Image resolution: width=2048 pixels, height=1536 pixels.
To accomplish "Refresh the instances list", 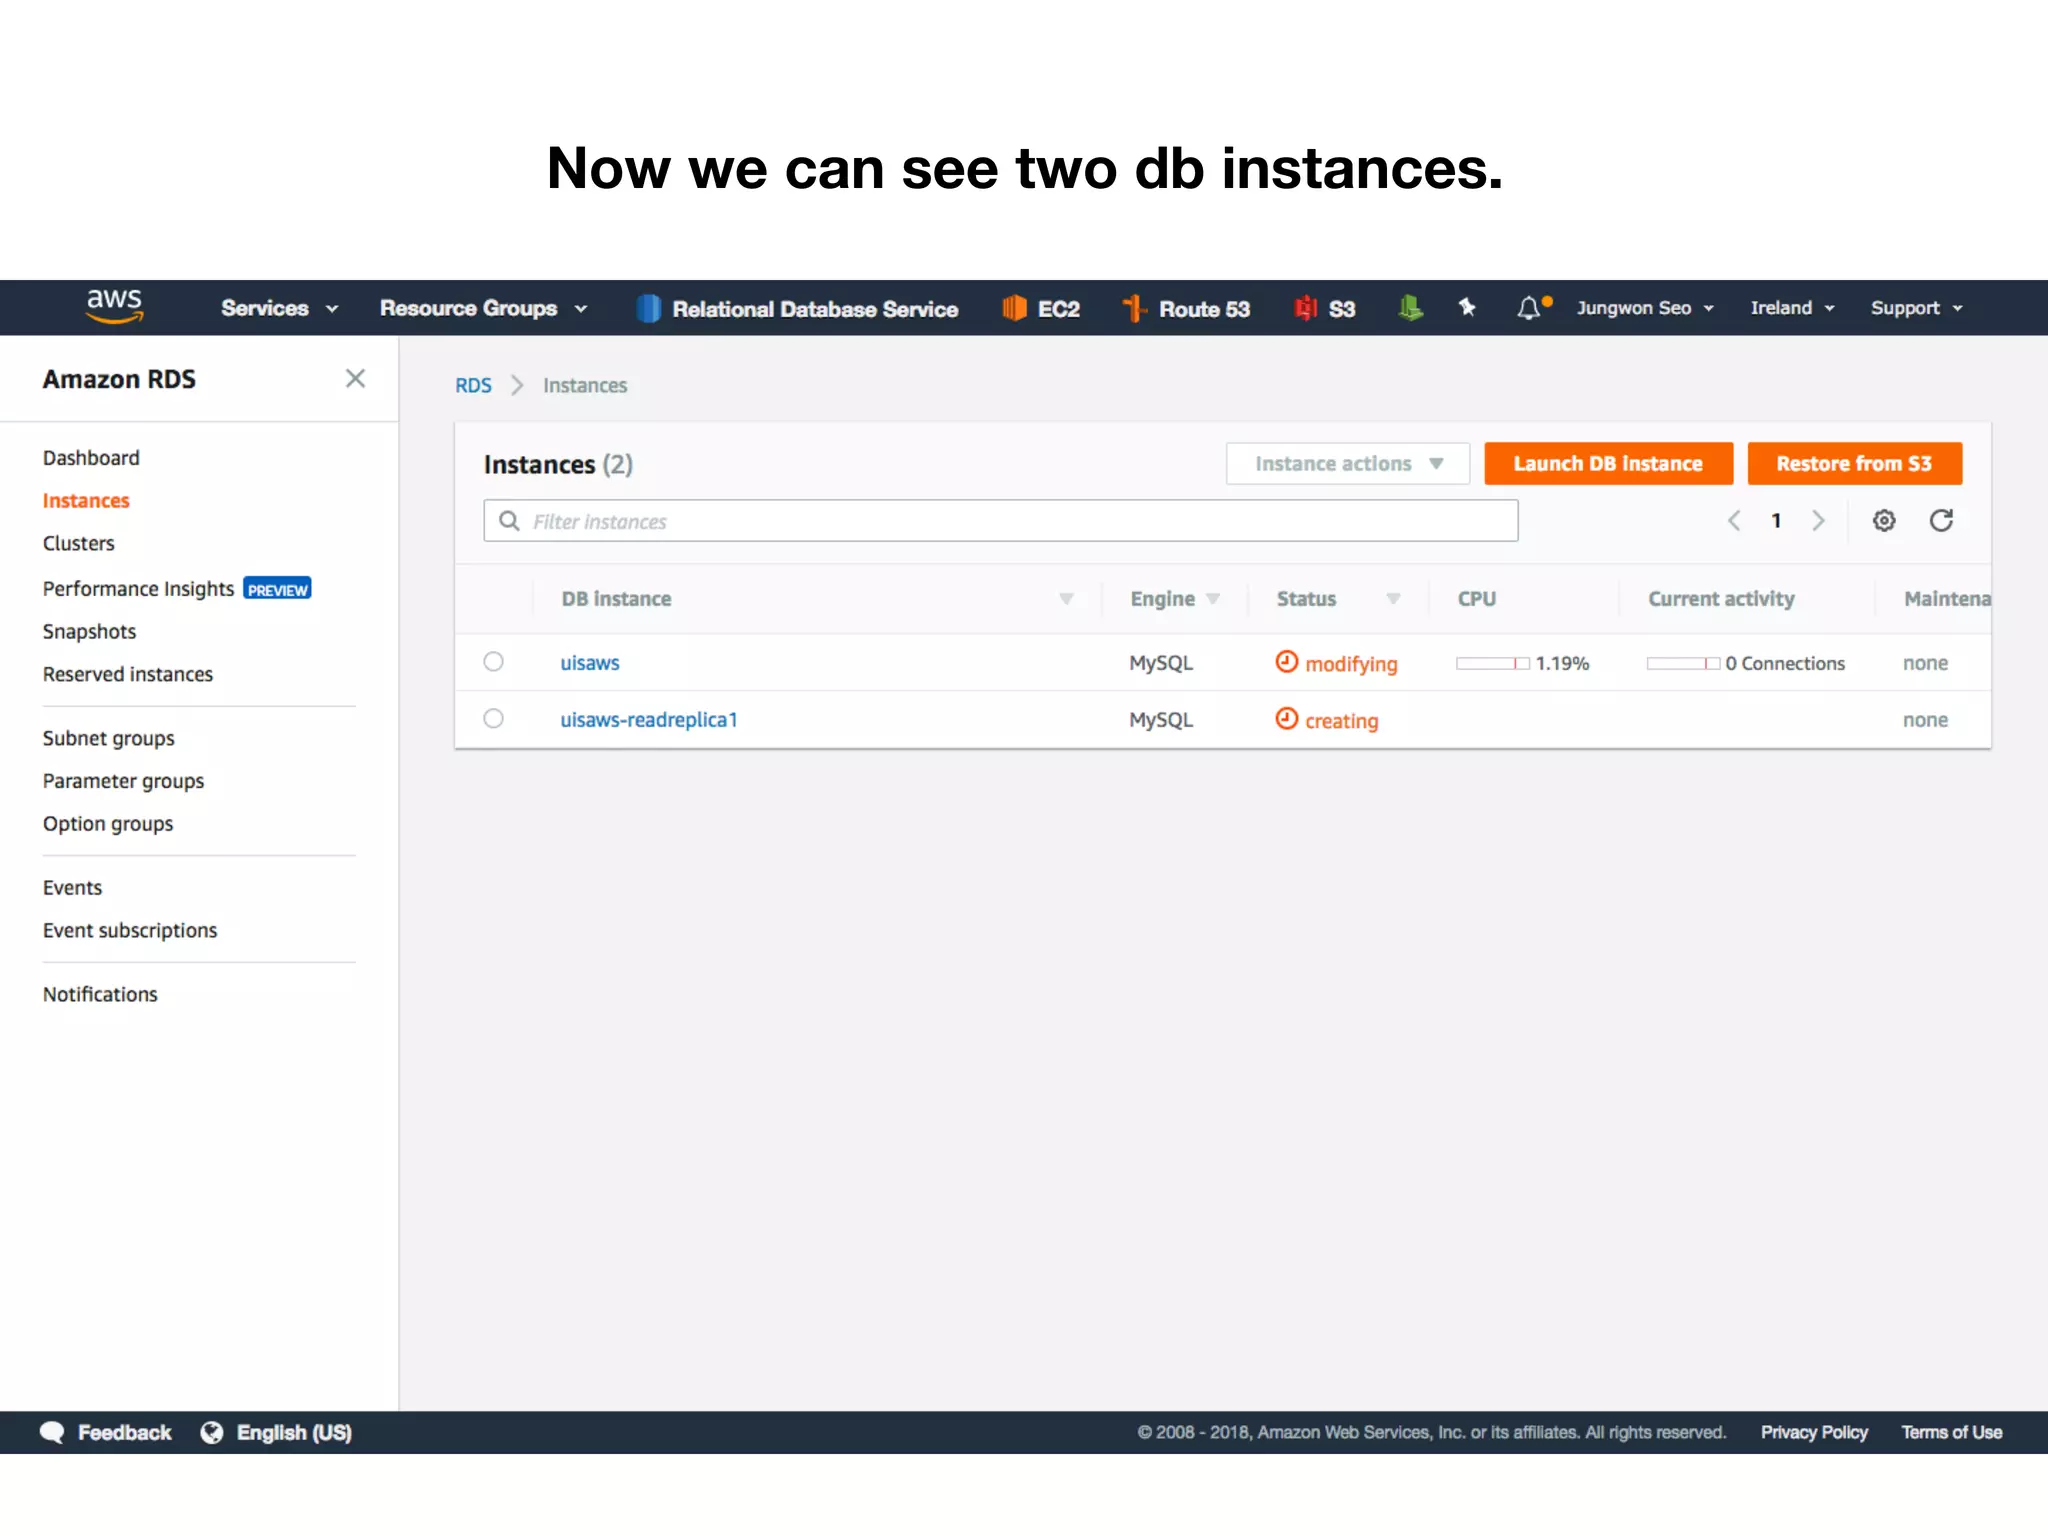I will tap(1941, 521).
